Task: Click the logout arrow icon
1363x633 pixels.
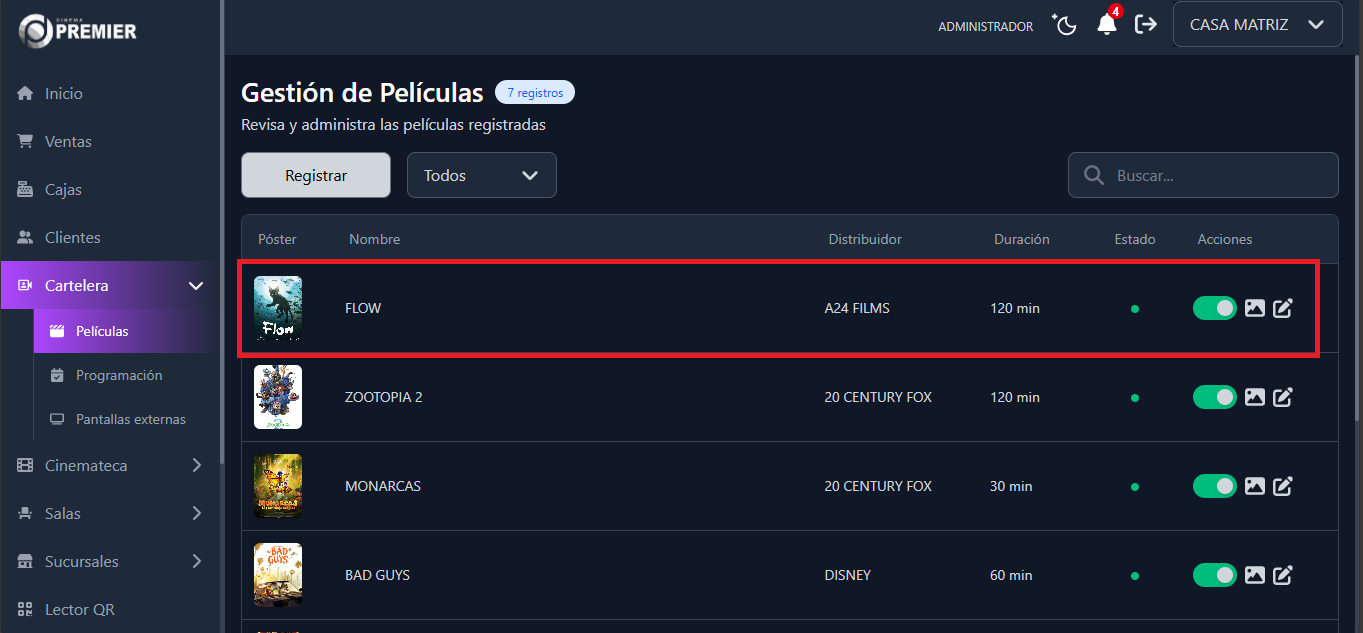Action: point(1146,25)
